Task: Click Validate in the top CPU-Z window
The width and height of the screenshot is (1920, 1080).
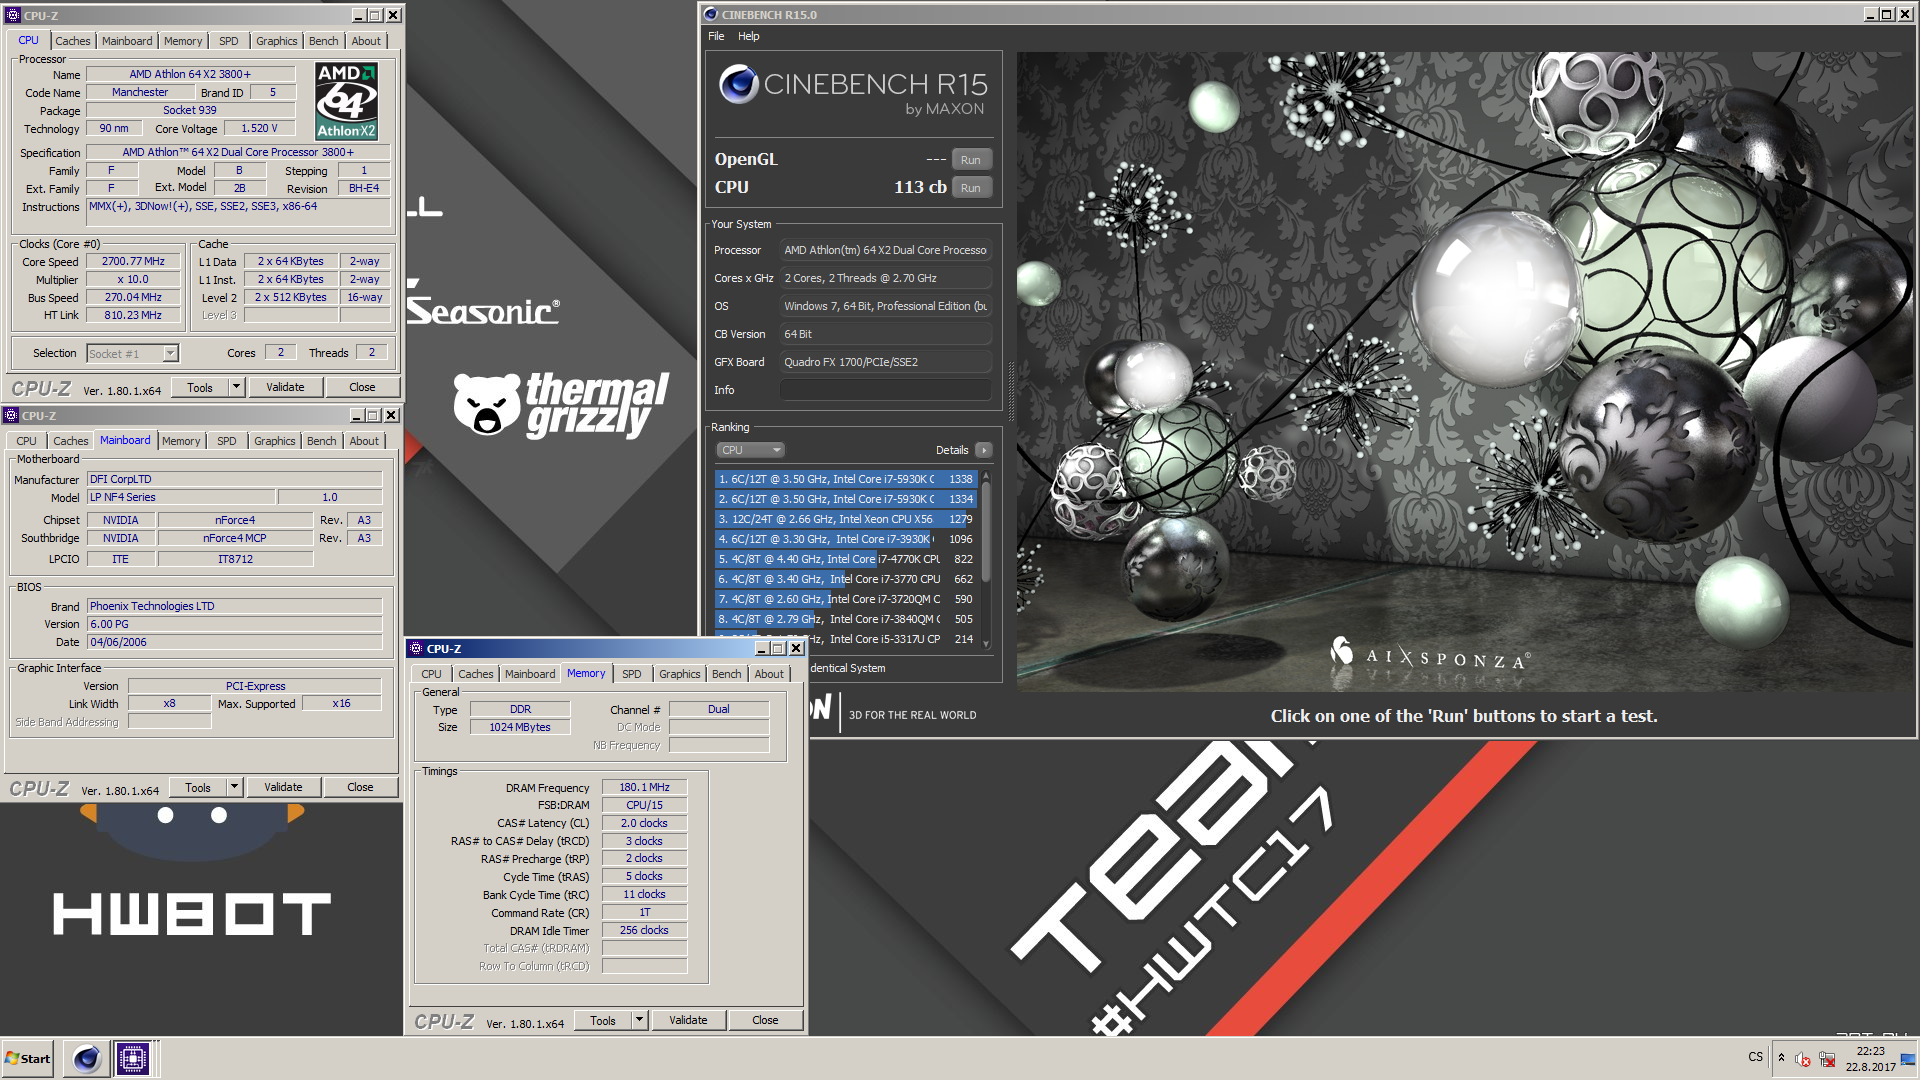Action: [285, 387]
